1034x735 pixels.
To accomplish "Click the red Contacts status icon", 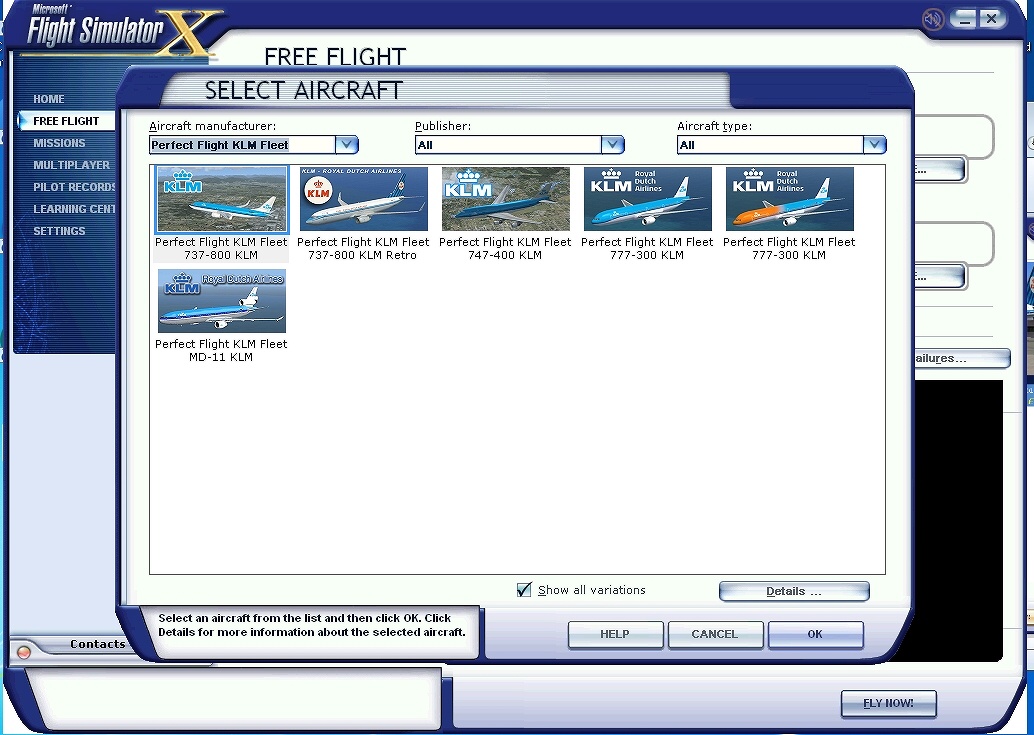I will pos(24,652).
